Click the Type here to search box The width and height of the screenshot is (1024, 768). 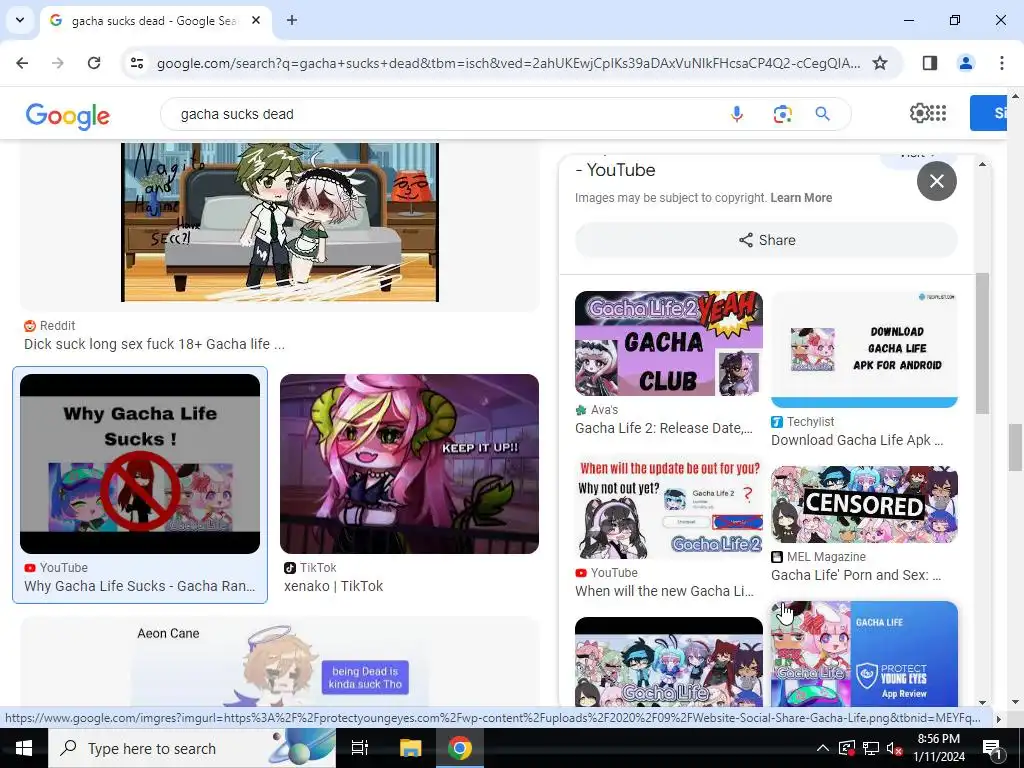192,748
